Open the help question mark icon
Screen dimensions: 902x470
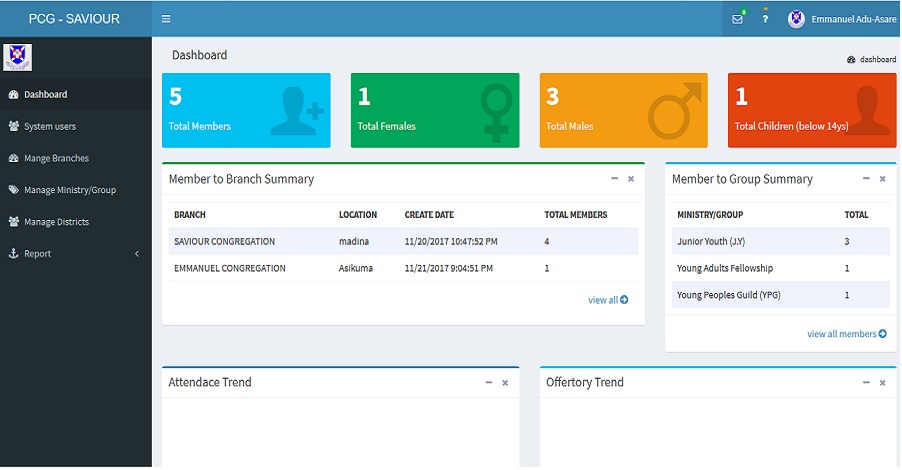click(765, 19)
